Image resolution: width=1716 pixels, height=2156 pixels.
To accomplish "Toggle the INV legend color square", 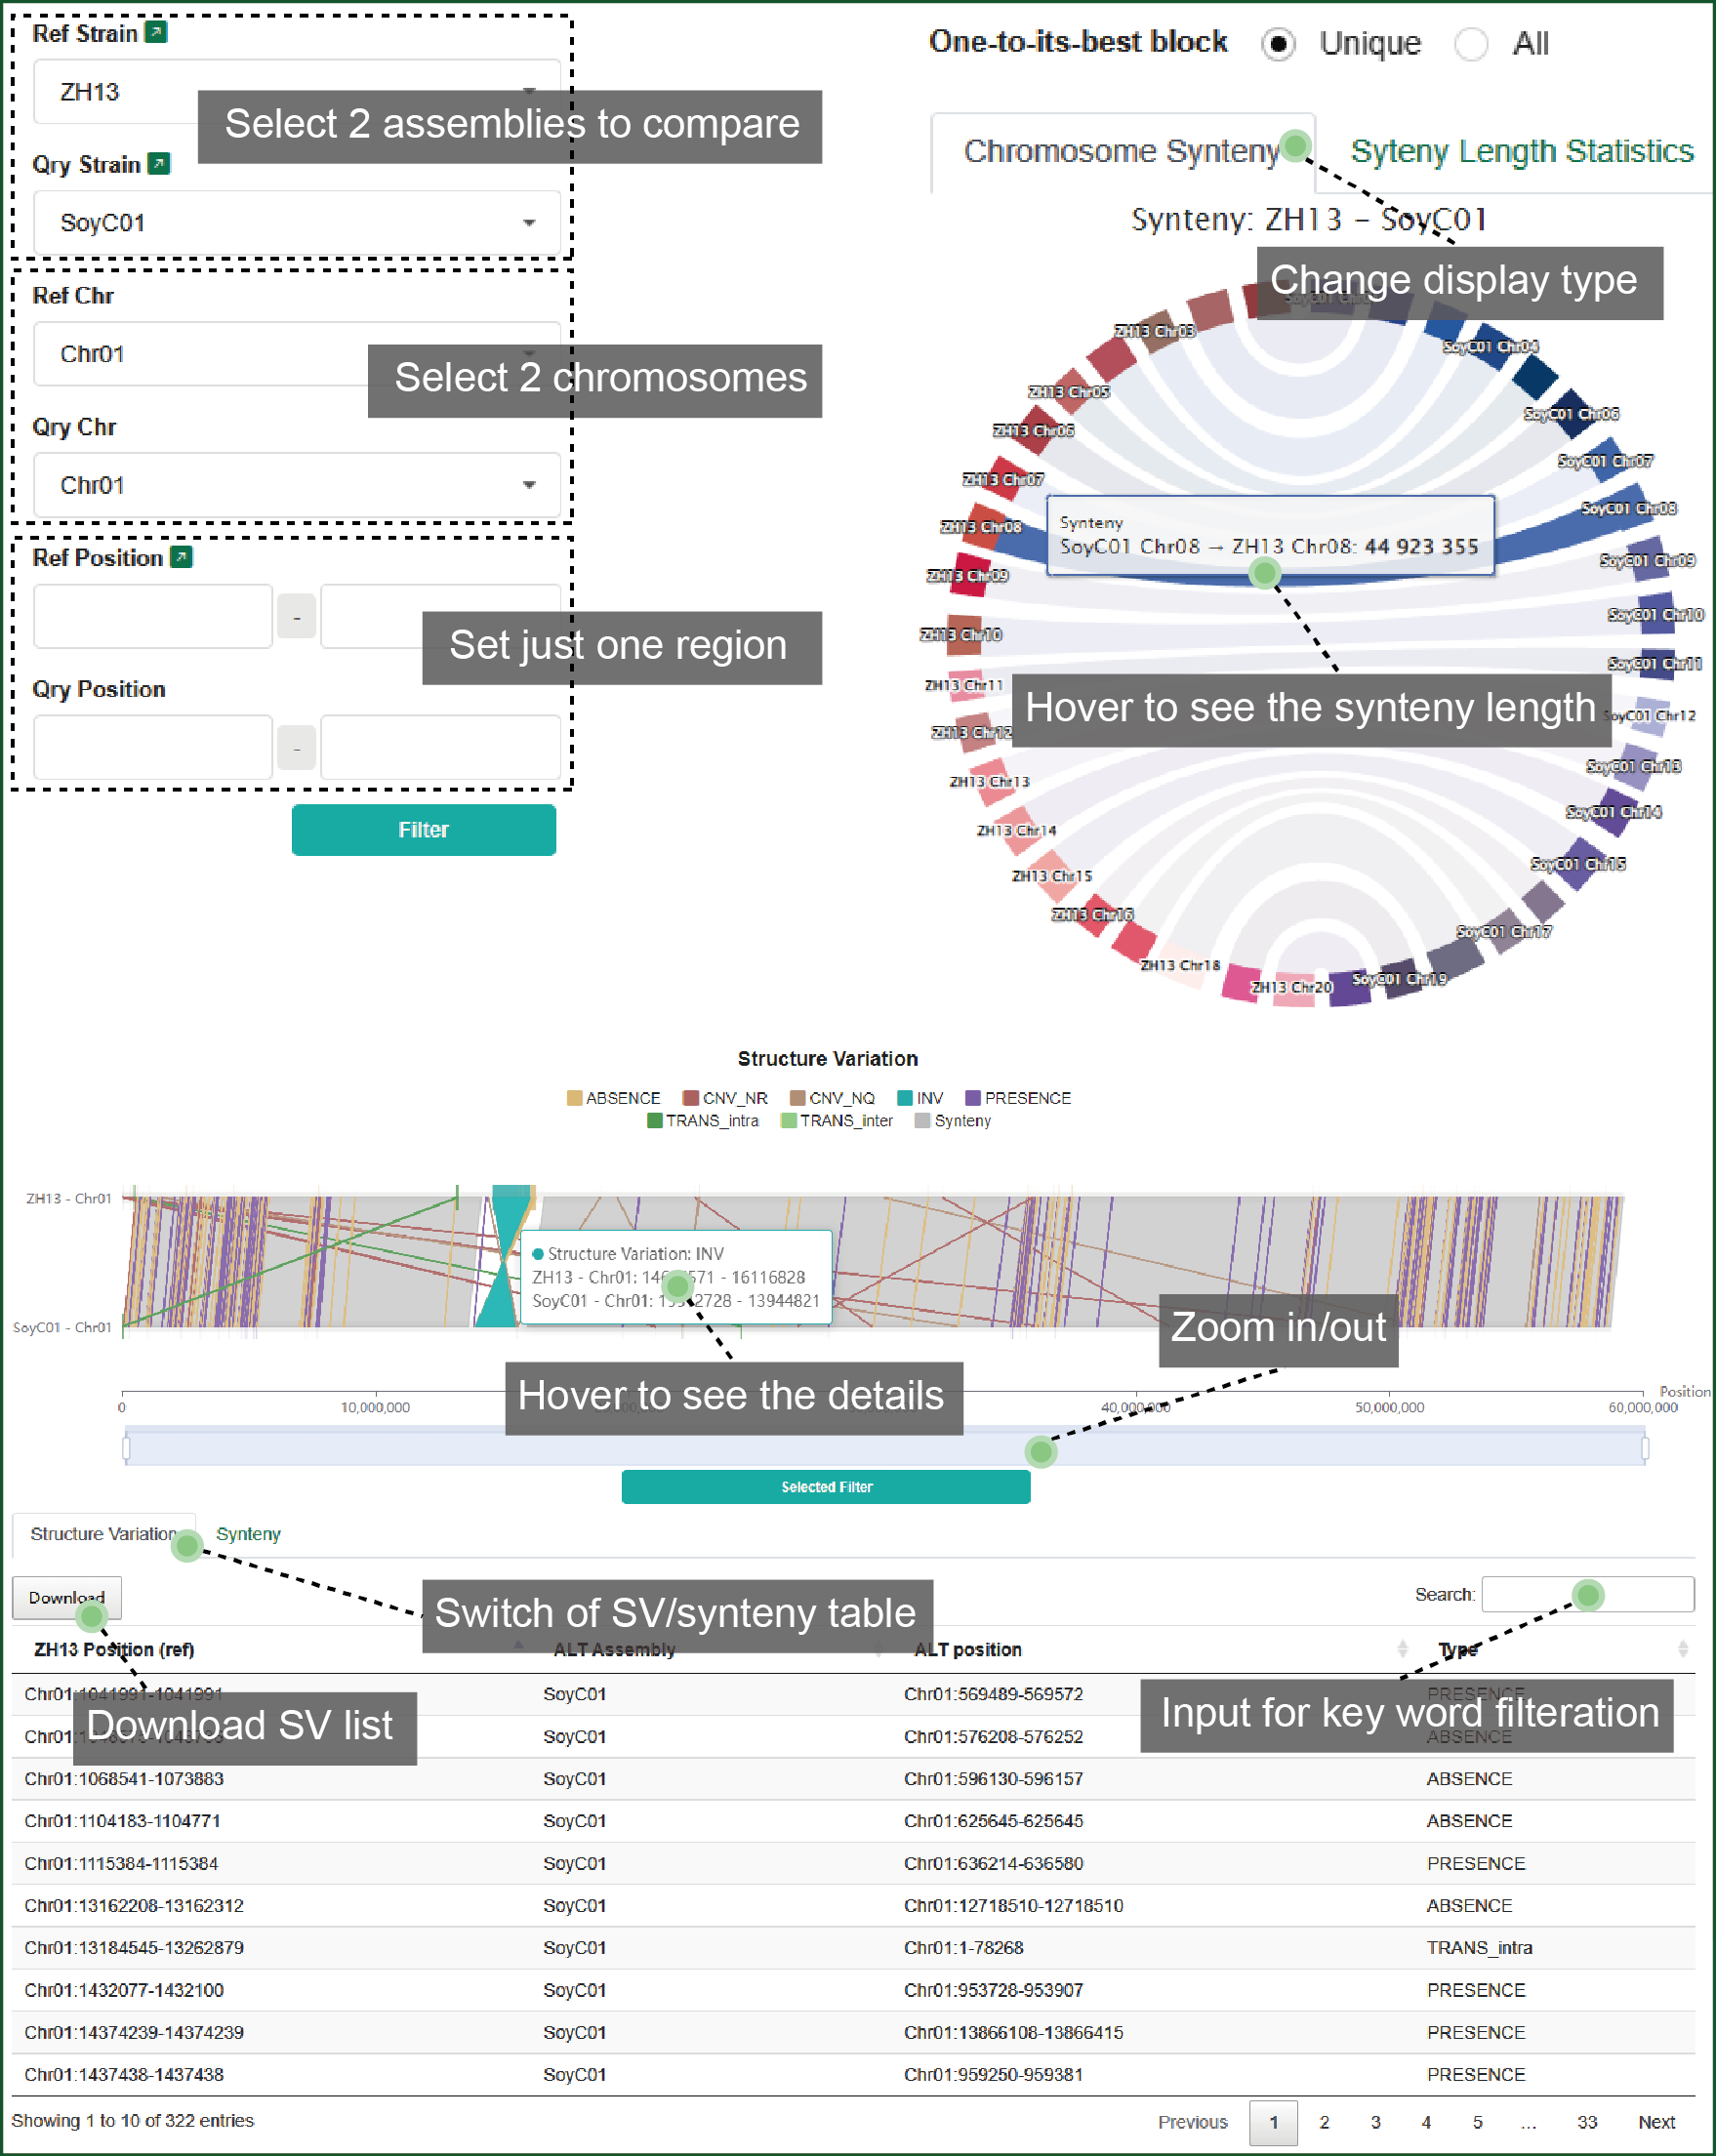I will pos(905,1098).
